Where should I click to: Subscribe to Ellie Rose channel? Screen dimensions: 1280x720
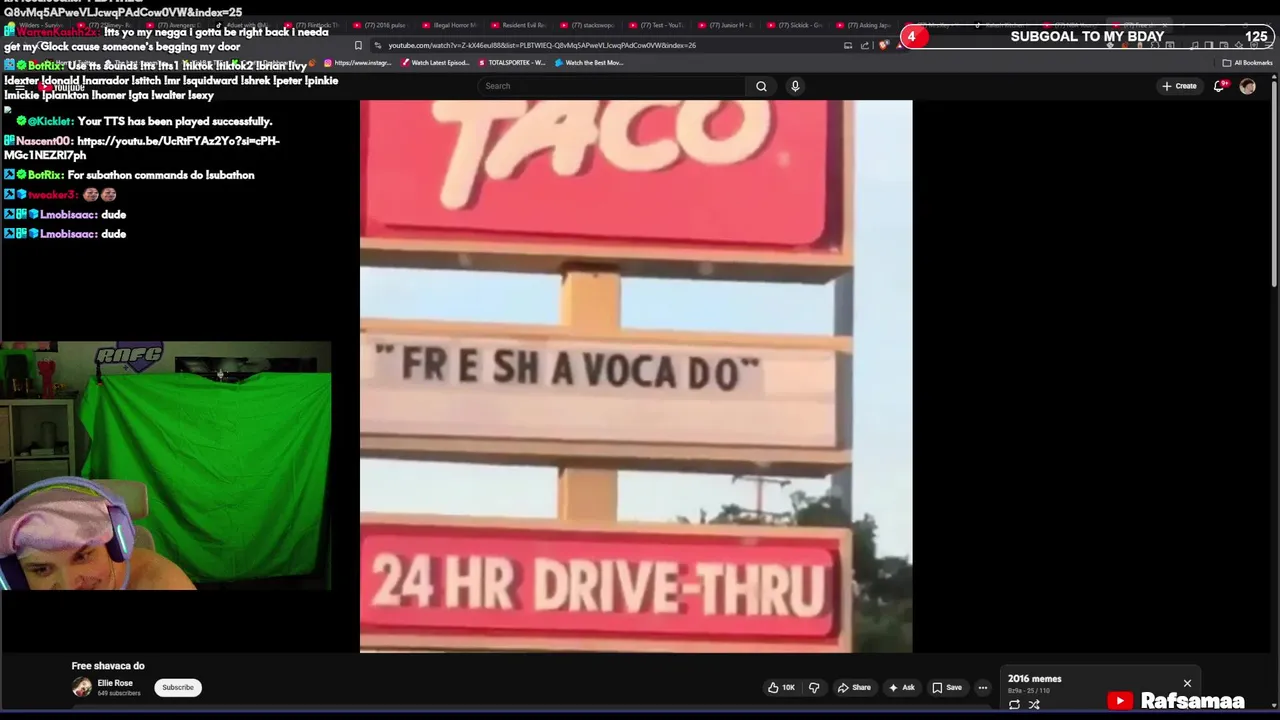(x=178, y=687)
